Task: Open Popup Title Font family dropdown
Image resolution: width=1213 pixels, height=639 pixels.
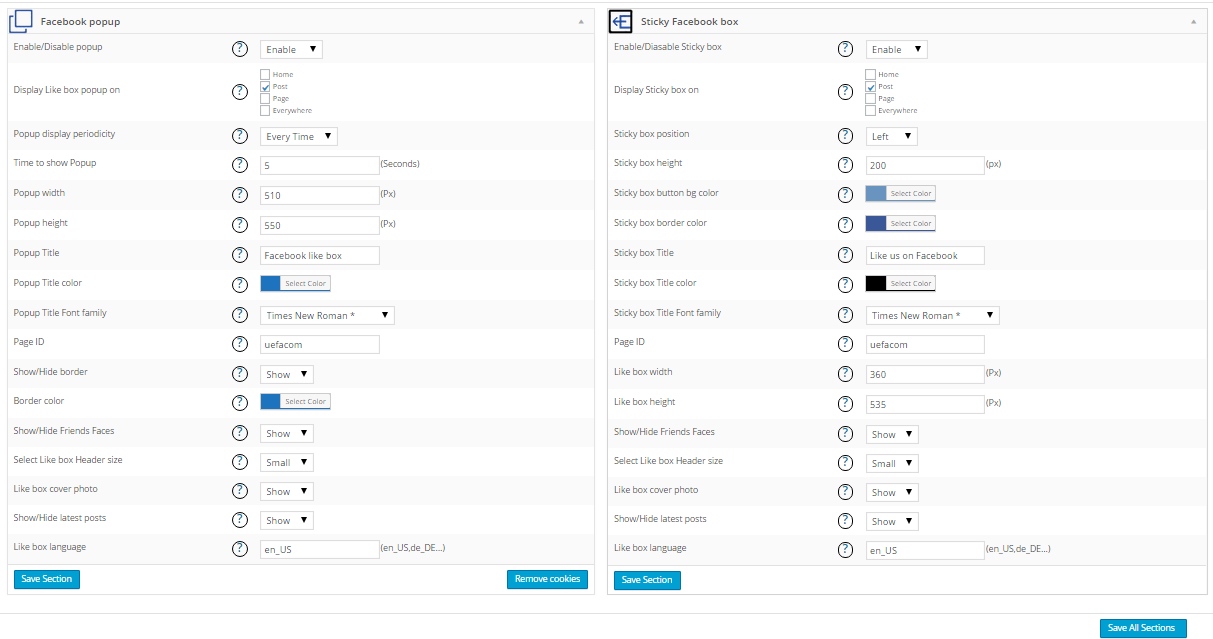Action: point(327,315)
